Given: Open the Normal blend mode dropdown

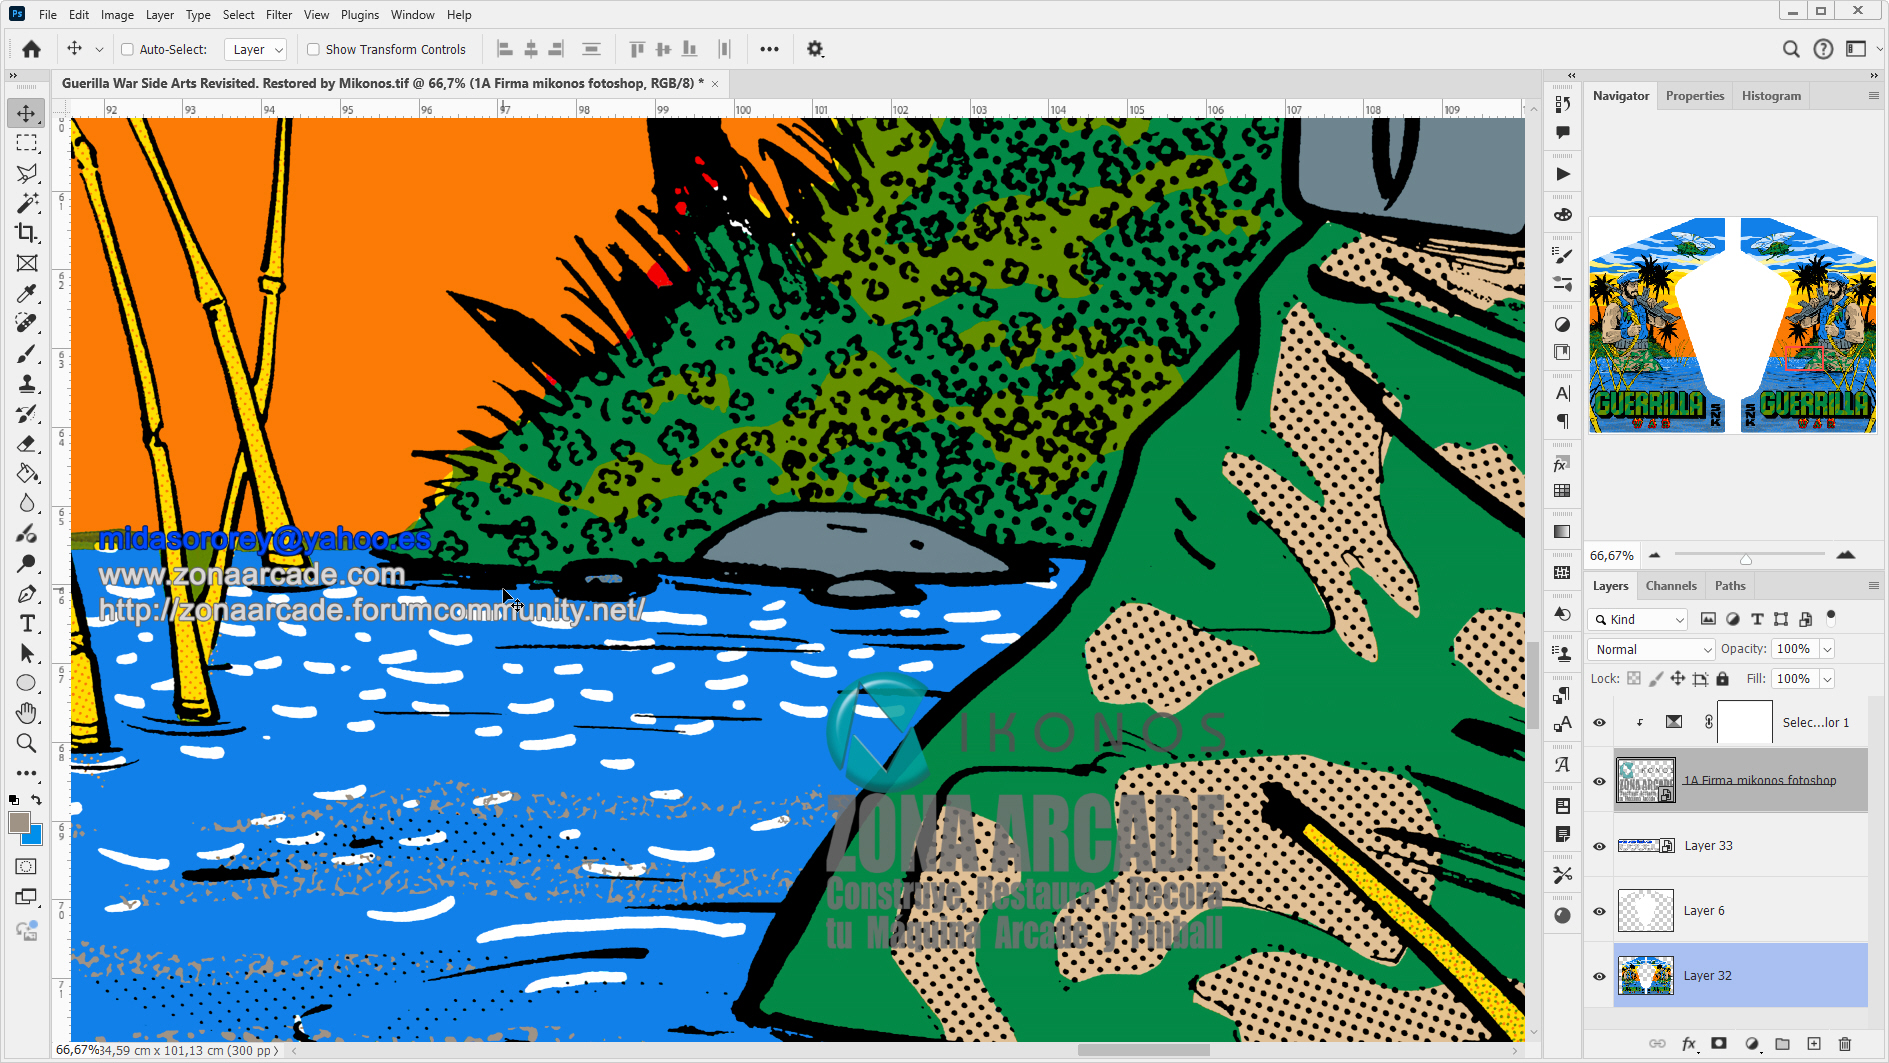Looking at the screenshot, I should coord(1651,649).
